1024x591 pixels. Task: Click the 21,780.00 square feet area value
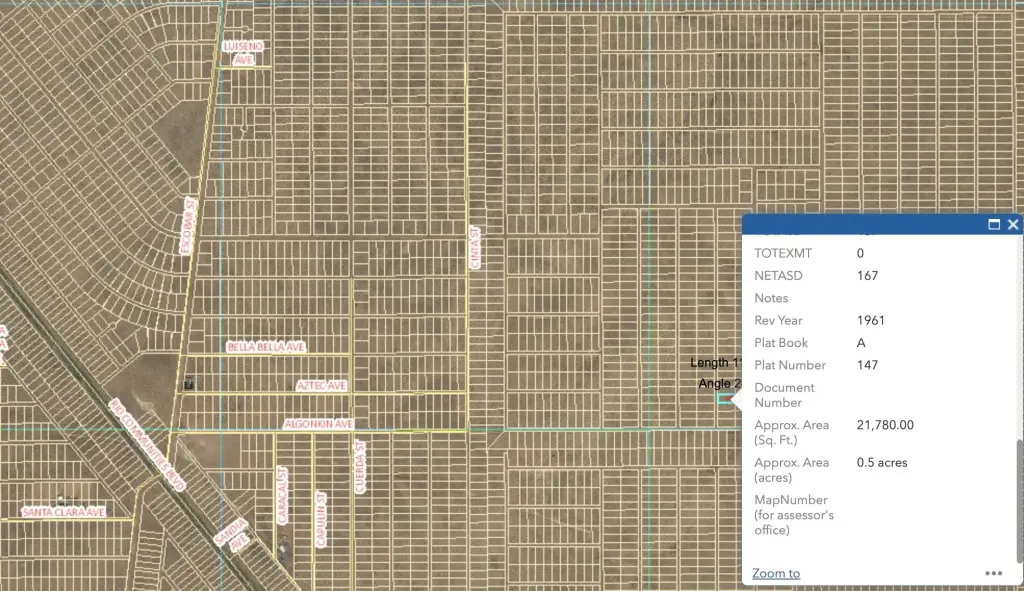point(885,425)
